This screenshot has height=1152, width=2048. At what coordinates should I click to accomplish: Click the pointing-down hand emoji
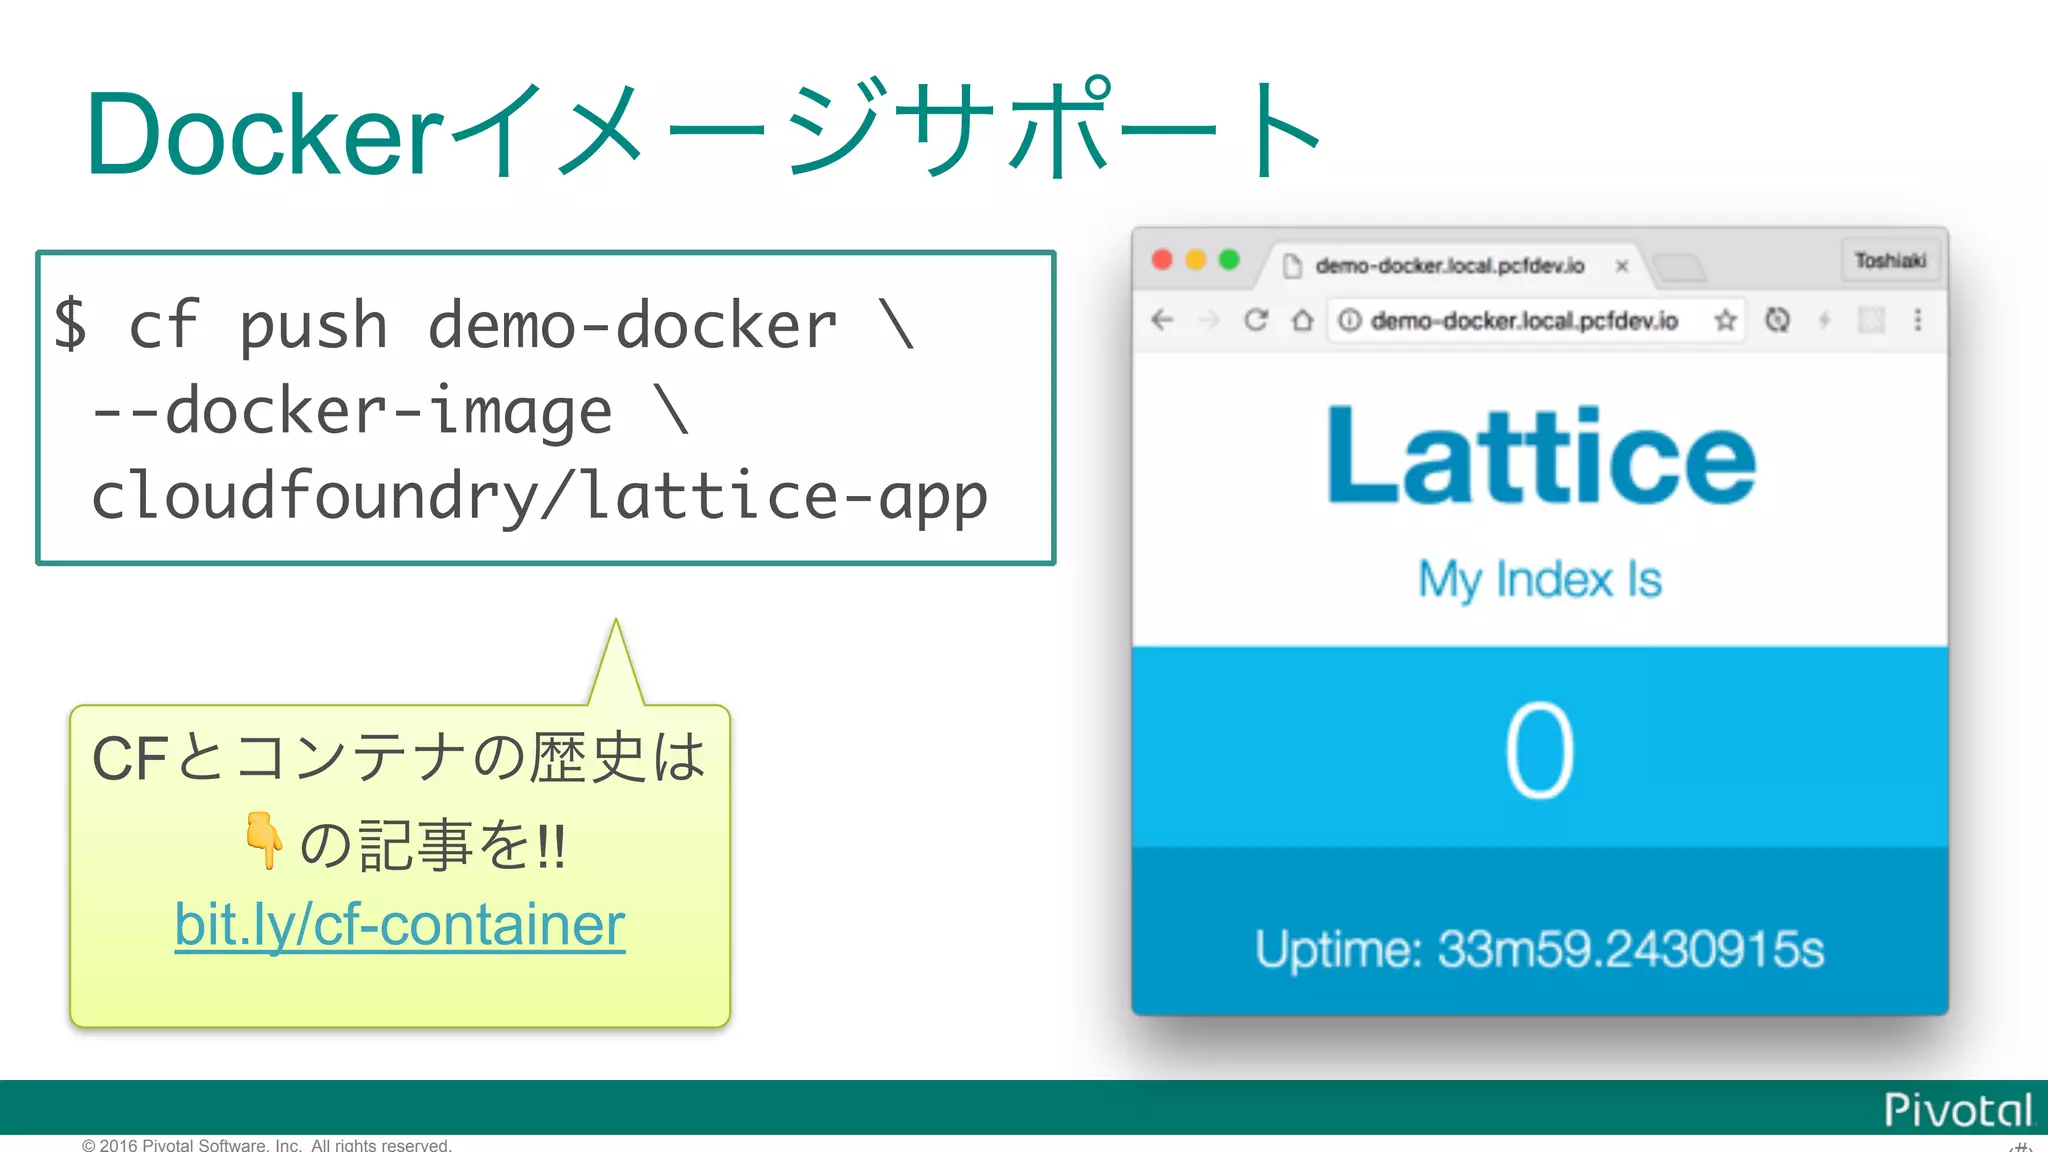click(x=265, y=840)
